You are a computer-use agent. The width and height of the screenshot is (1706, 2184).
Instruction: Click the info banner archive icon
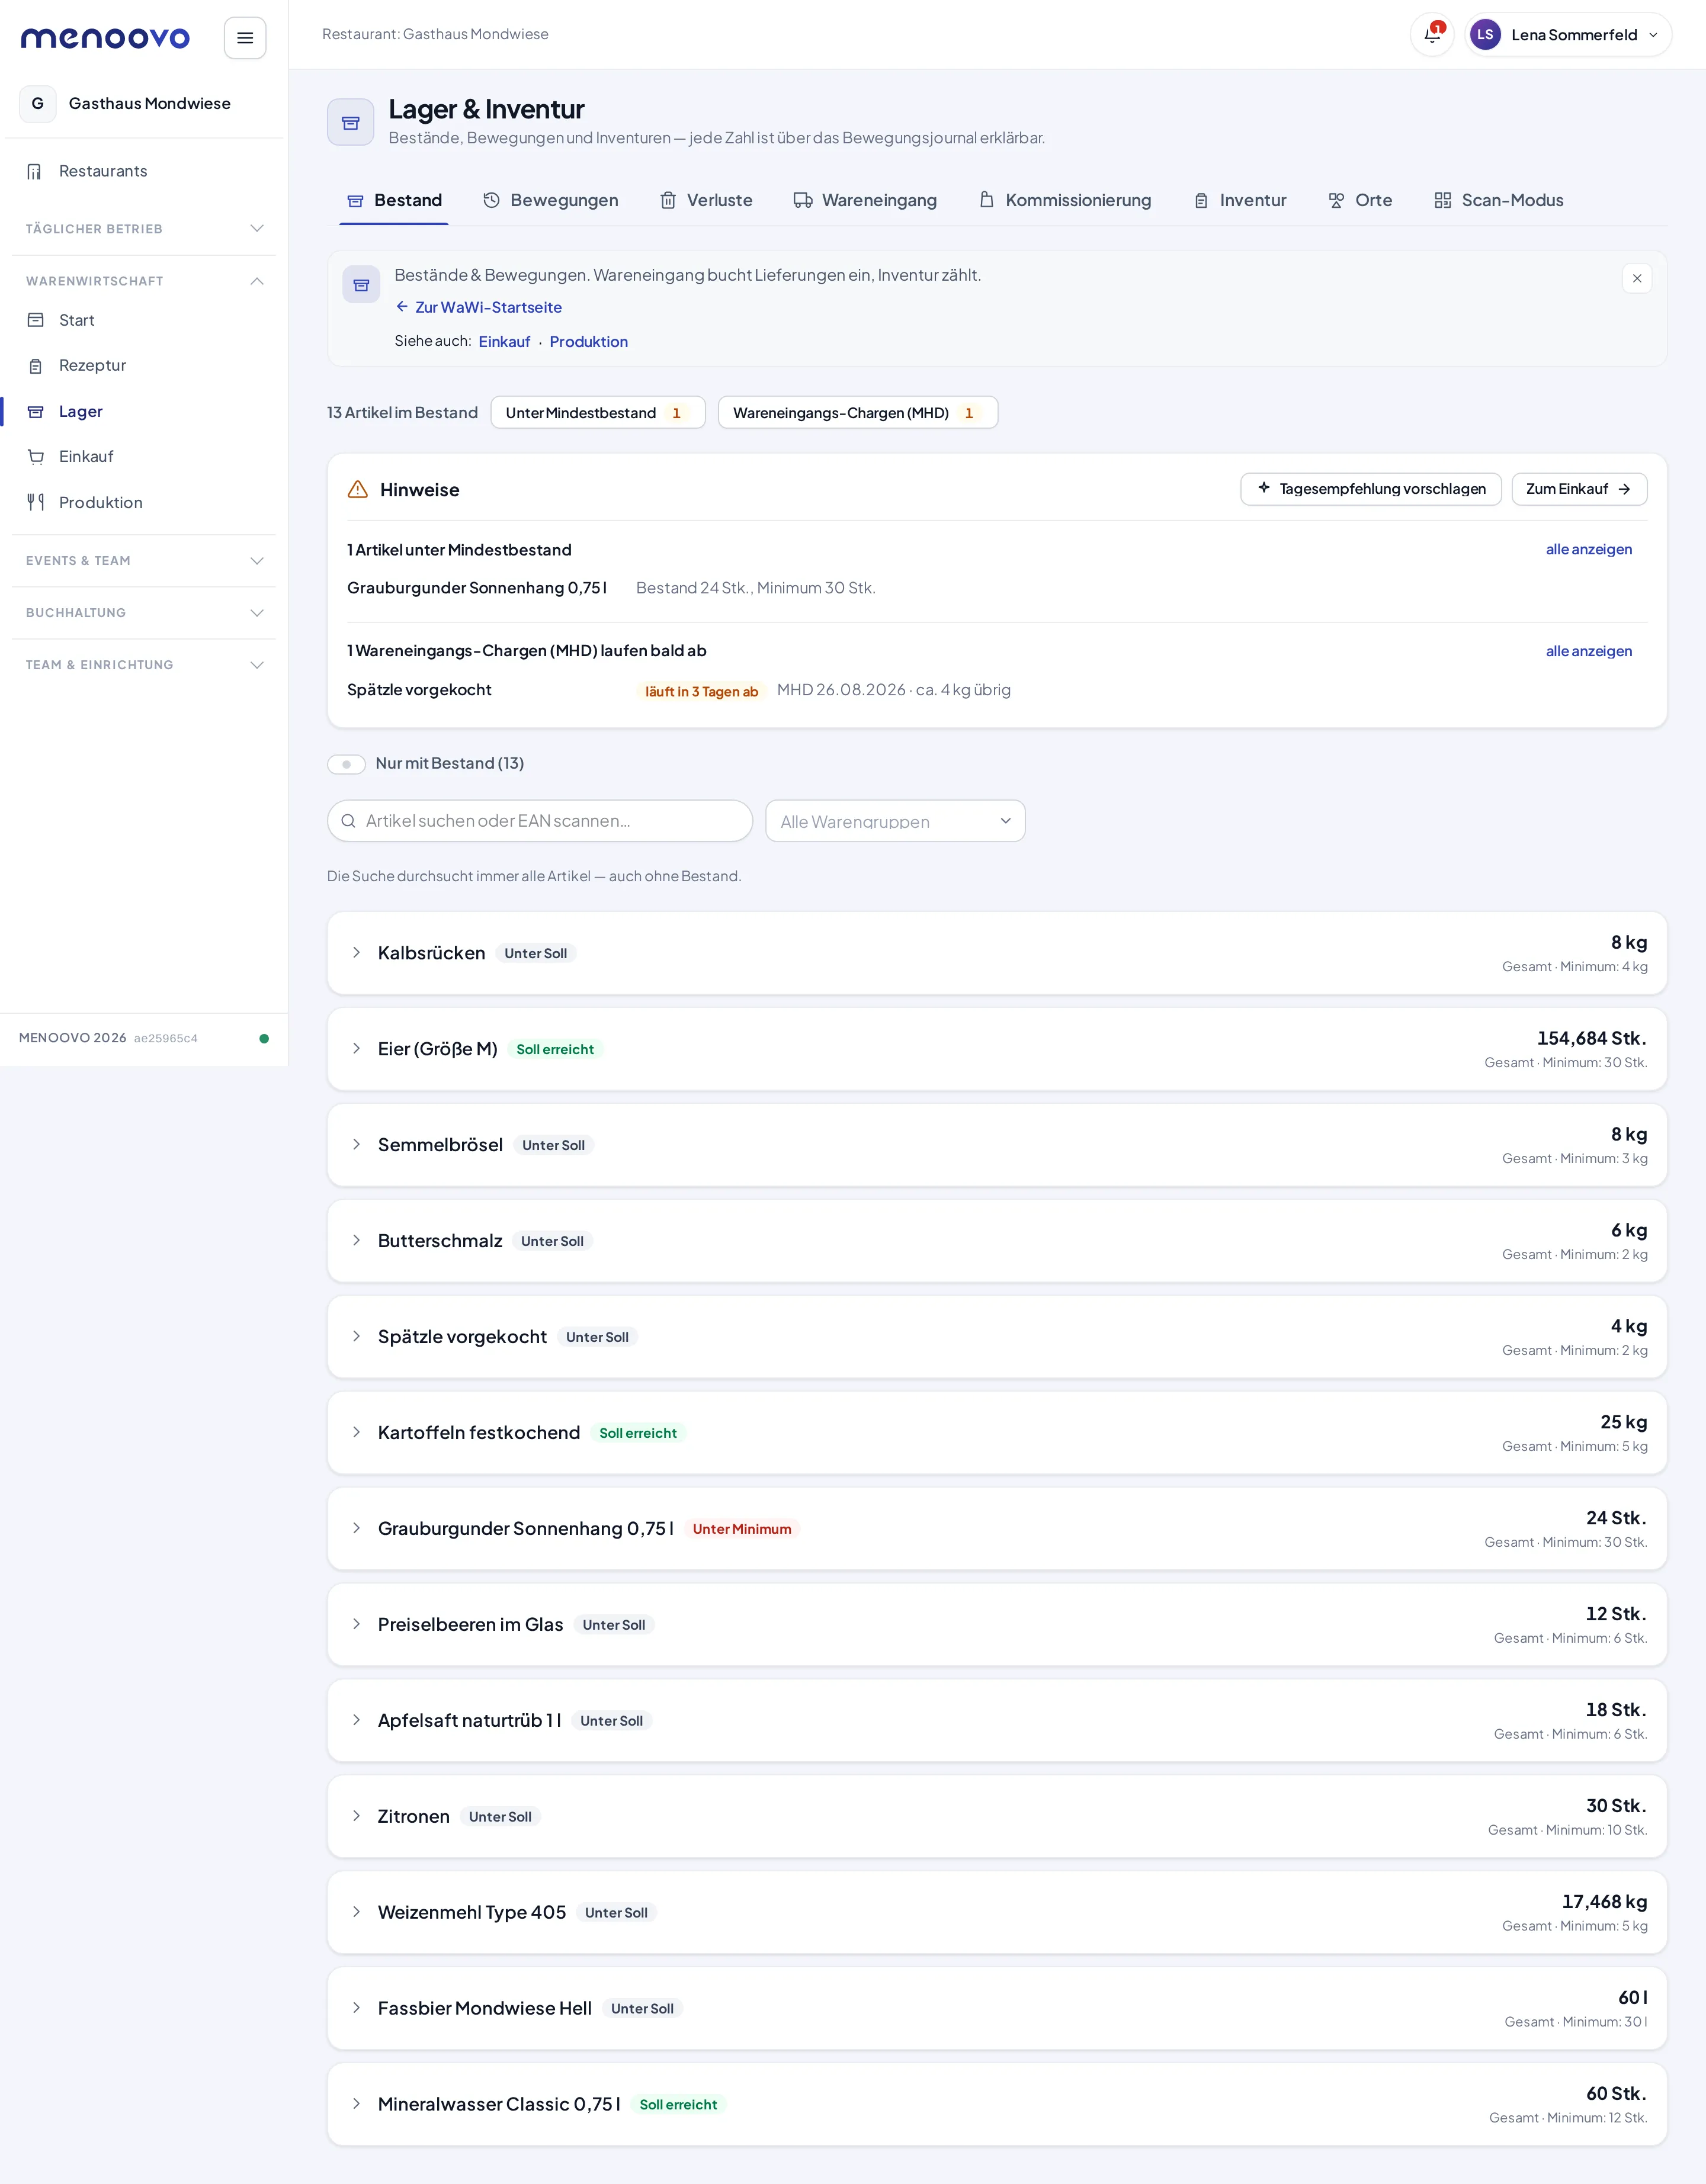click(361, 285)
